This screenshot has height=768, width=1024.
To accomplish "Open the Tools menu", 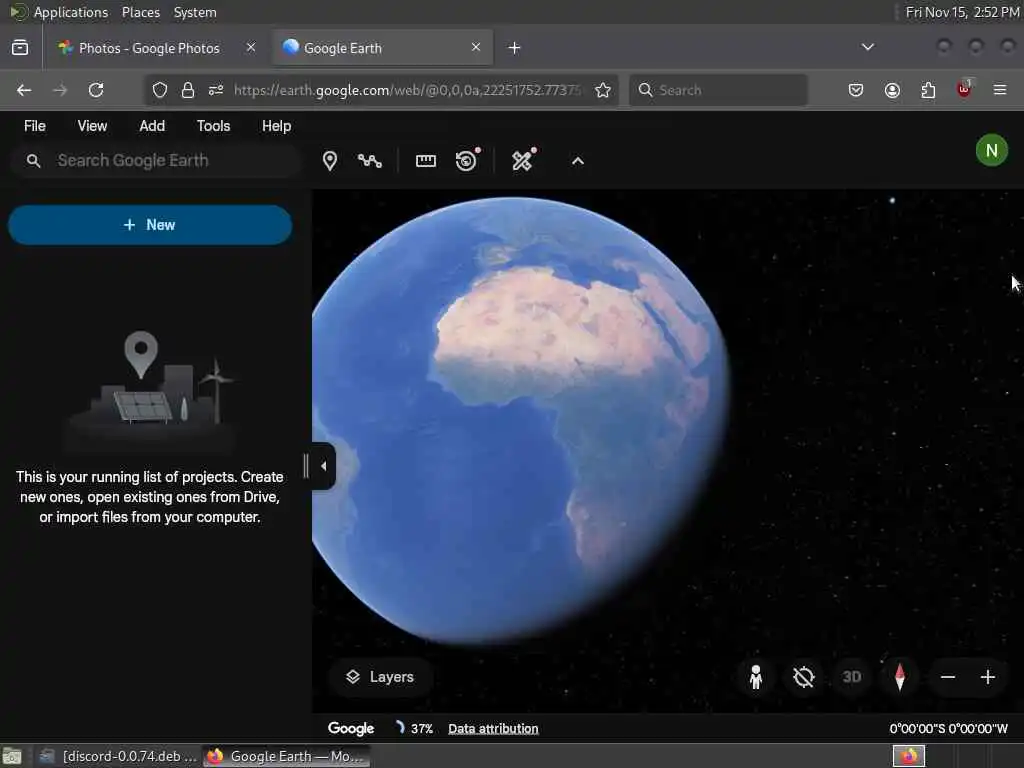I will 214,126.
